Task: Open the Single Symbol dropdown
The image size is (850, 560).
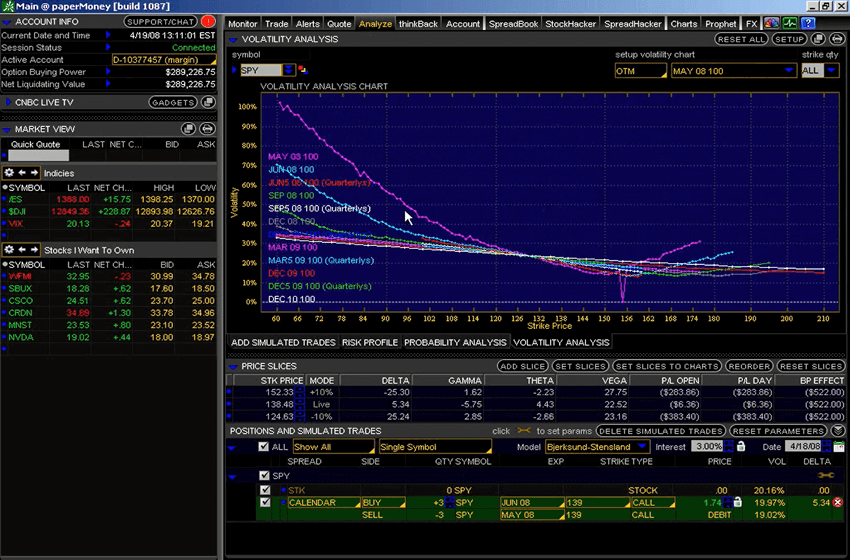Action: pos(435,447)
